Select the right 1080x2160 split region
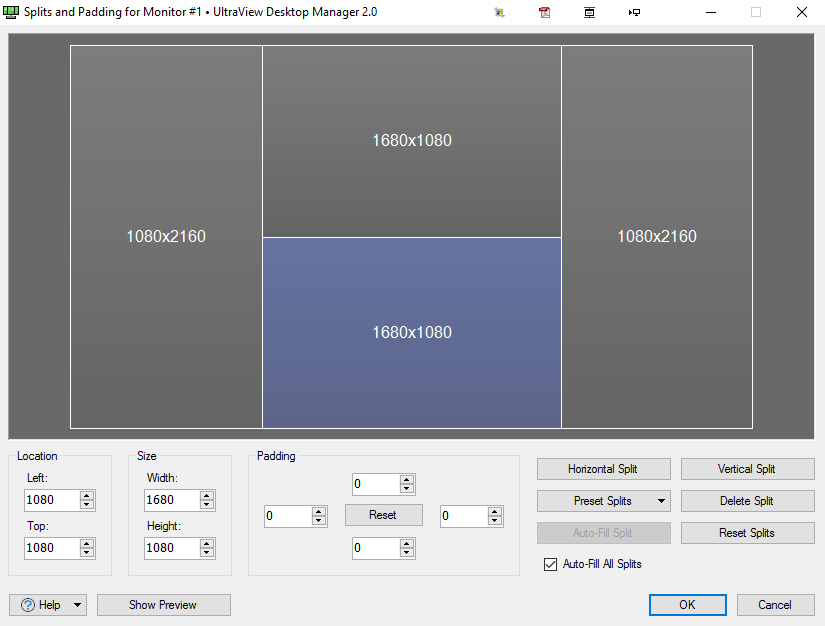825x626 pixels. pos(657,237)
